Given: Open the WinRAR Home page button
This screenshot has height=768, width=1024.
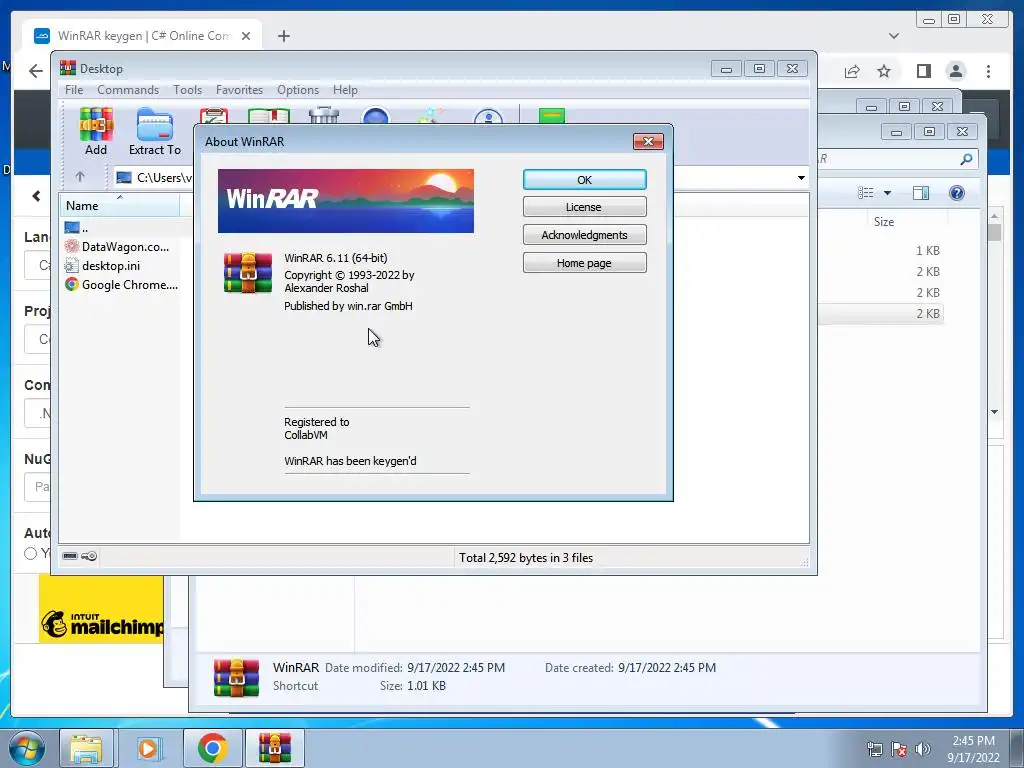Looking at the screenshot, I should click(x=584, y=263).
